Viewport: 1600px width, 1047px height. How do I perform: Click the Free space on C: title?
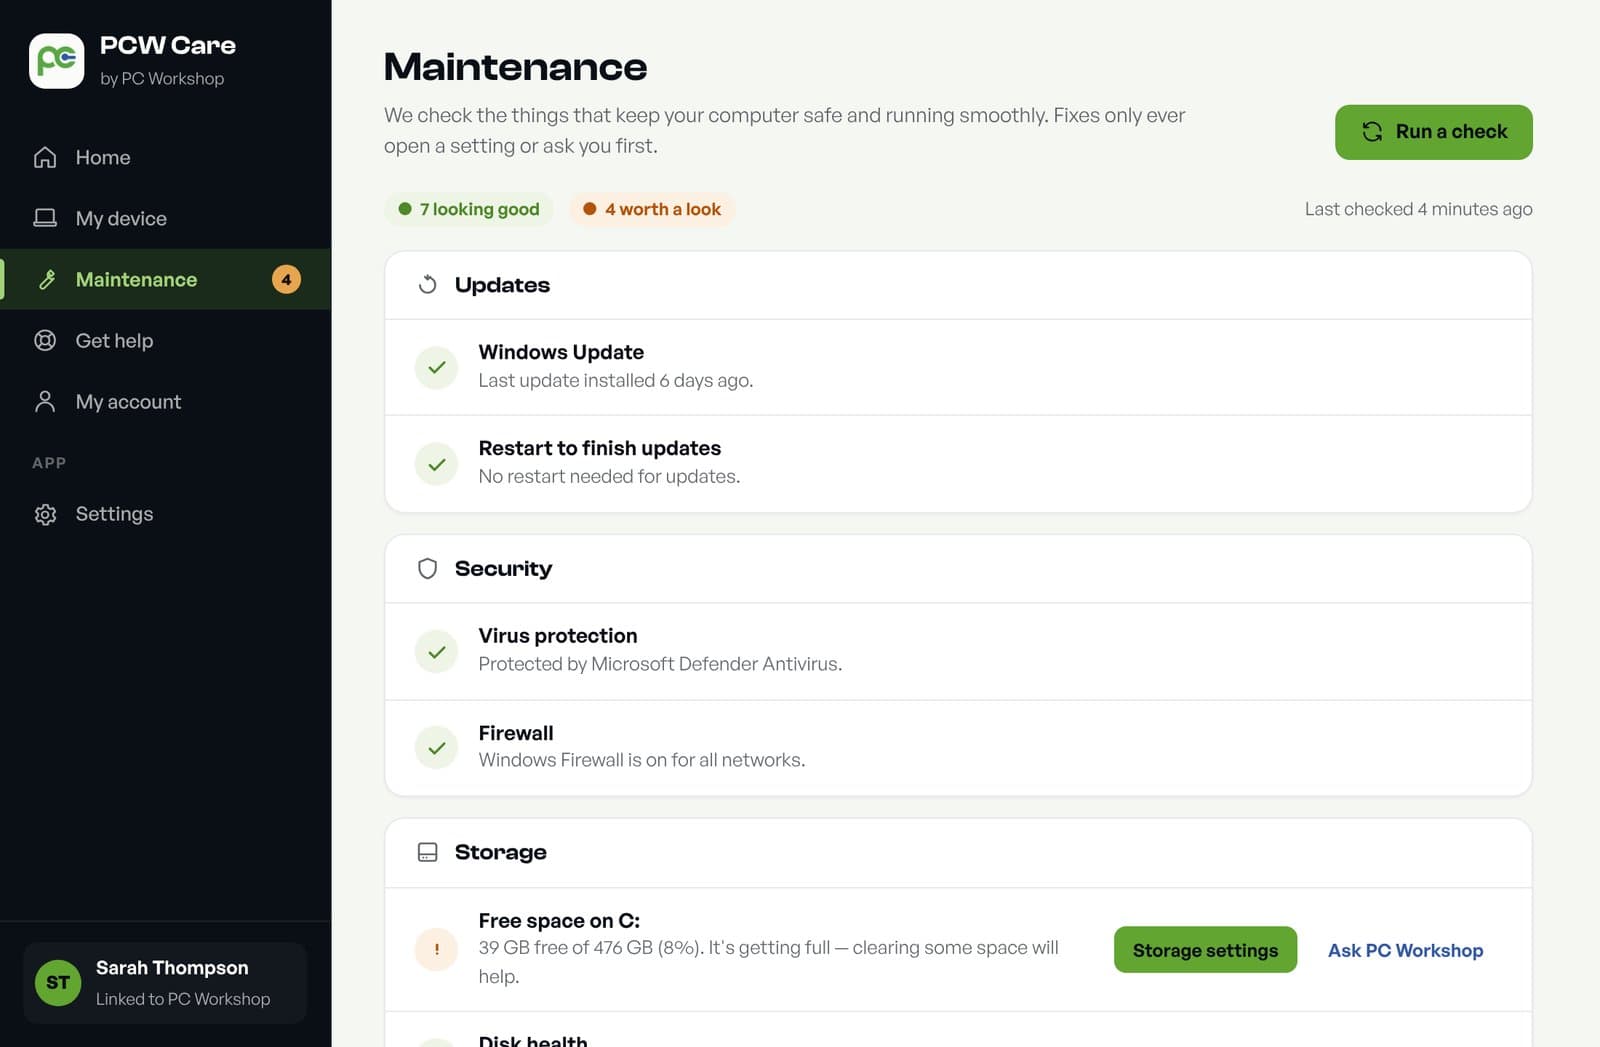click(559, 921)
